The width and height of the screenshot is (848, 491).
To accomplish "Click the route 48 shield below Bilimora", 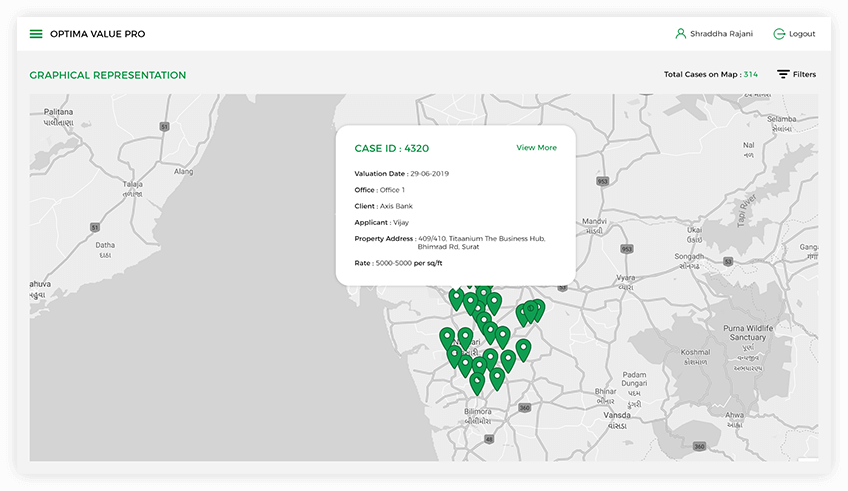I will pyautogui.click(x=487, y=439).
